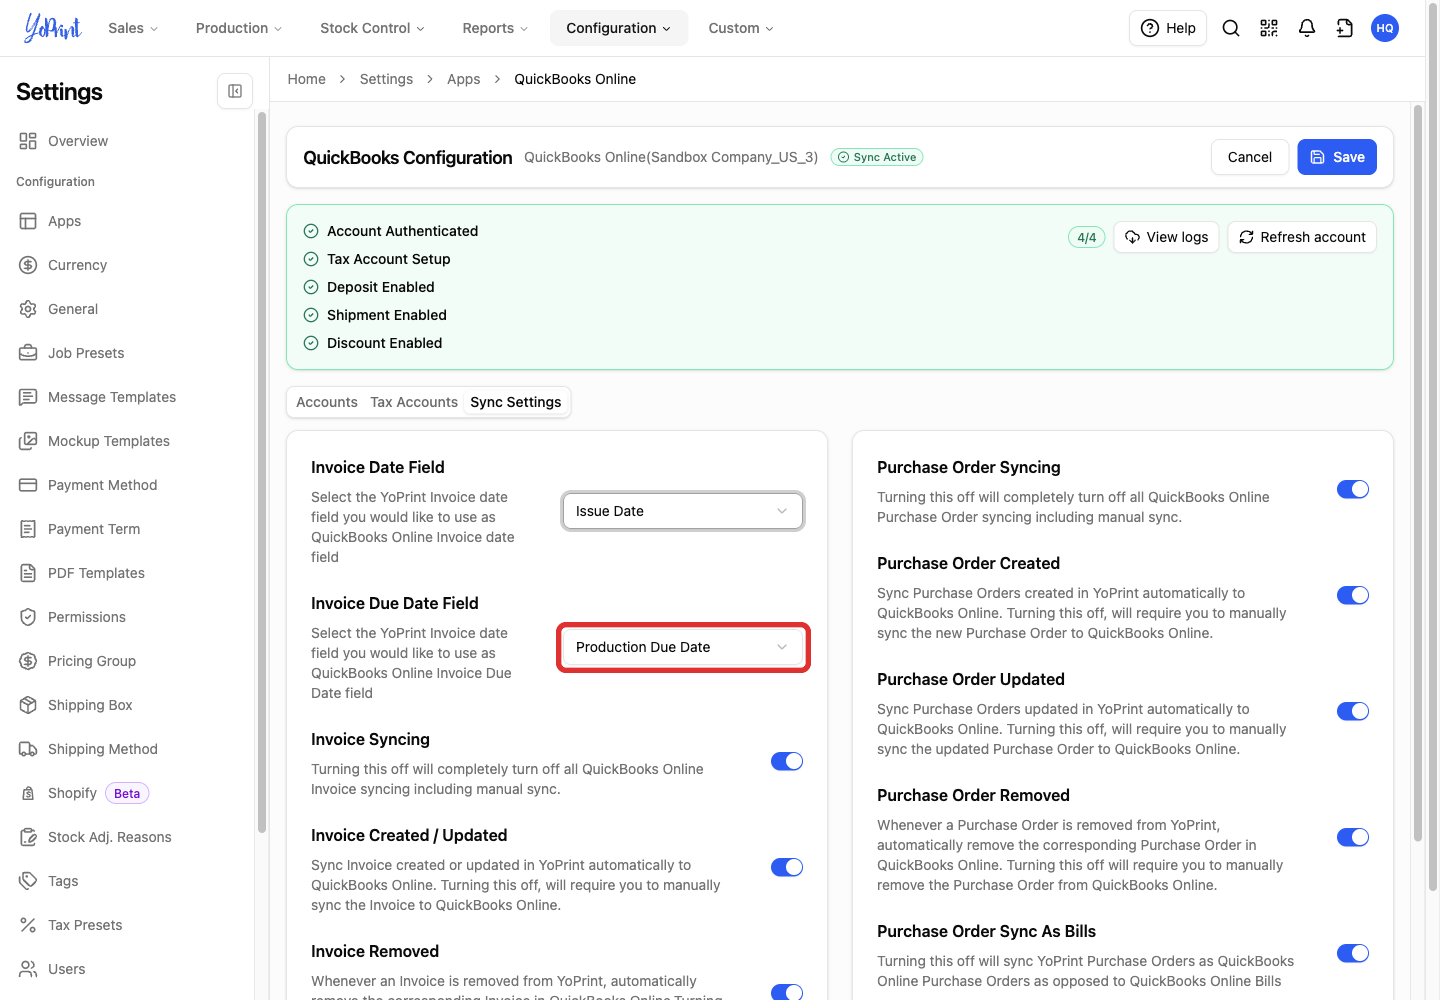Click the Mockup Templates image icon
This screenshot has height=1000, width=1440.
coord(28,441)
